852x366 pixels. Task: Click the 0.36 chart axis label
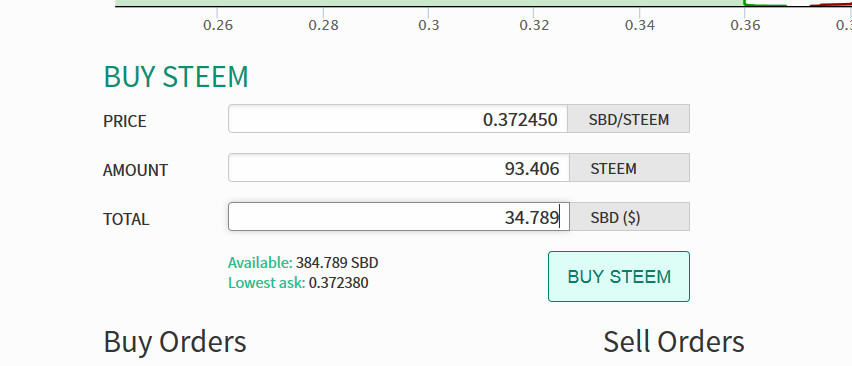pos(745,26)
